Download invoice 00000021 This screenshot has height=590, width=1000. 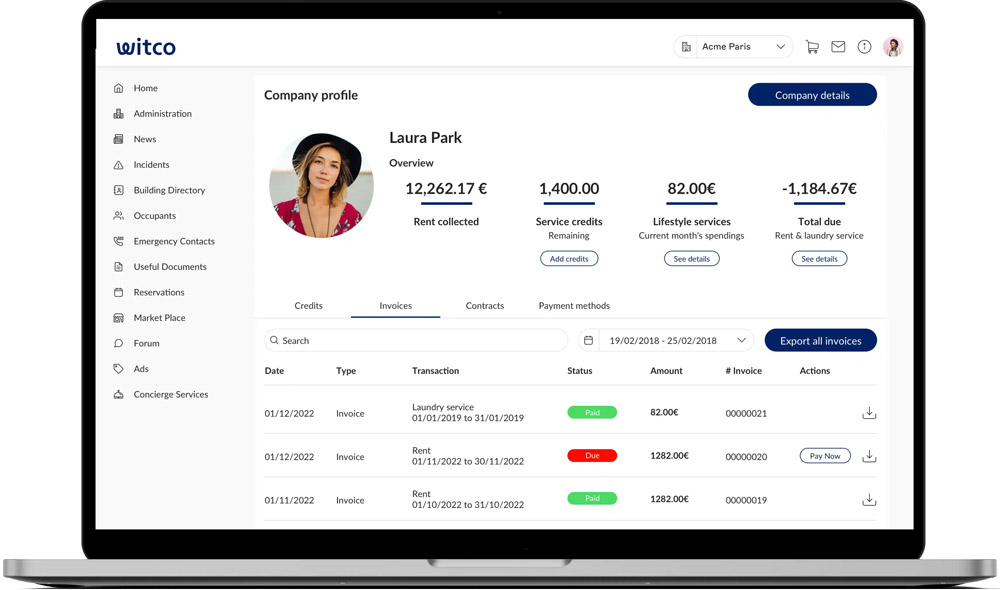[x=869, y=413]
